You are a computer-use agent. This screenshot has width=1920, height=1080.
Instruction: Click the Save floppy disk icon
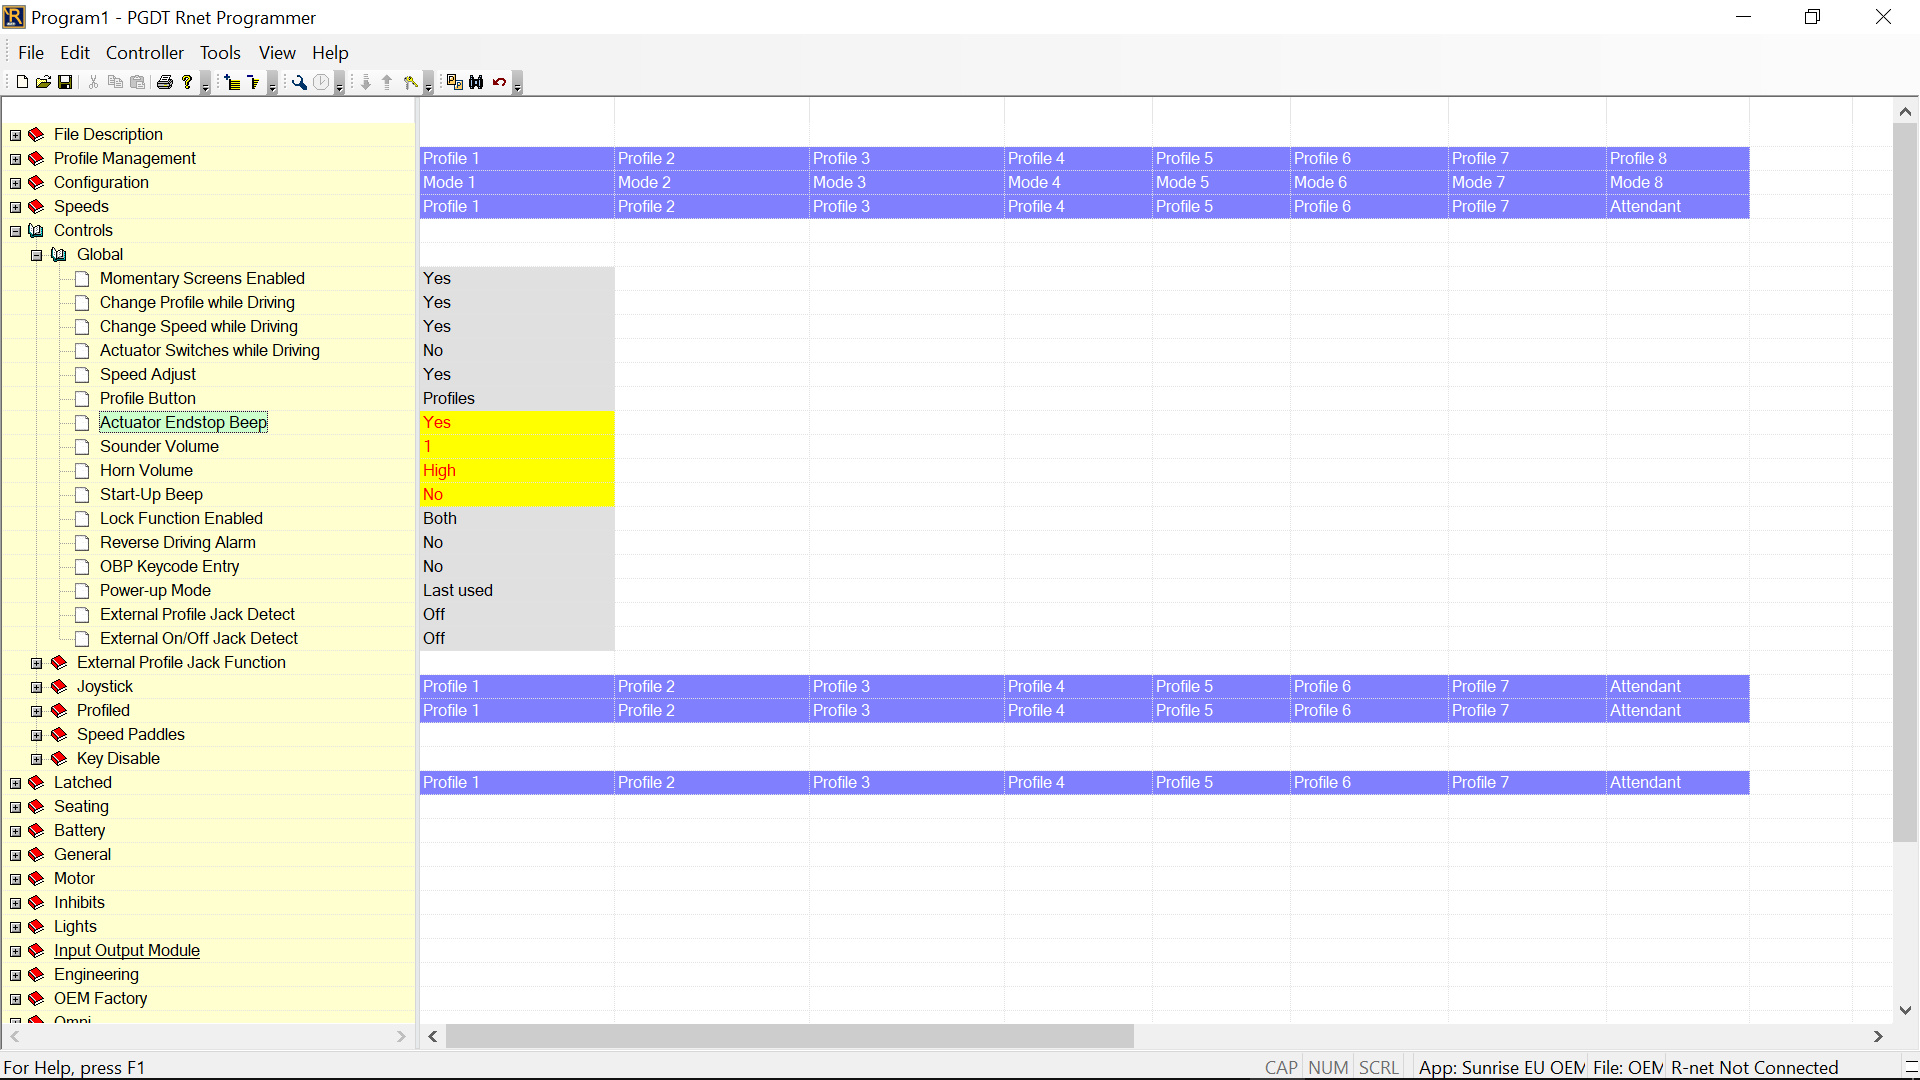tap(65, 82)
